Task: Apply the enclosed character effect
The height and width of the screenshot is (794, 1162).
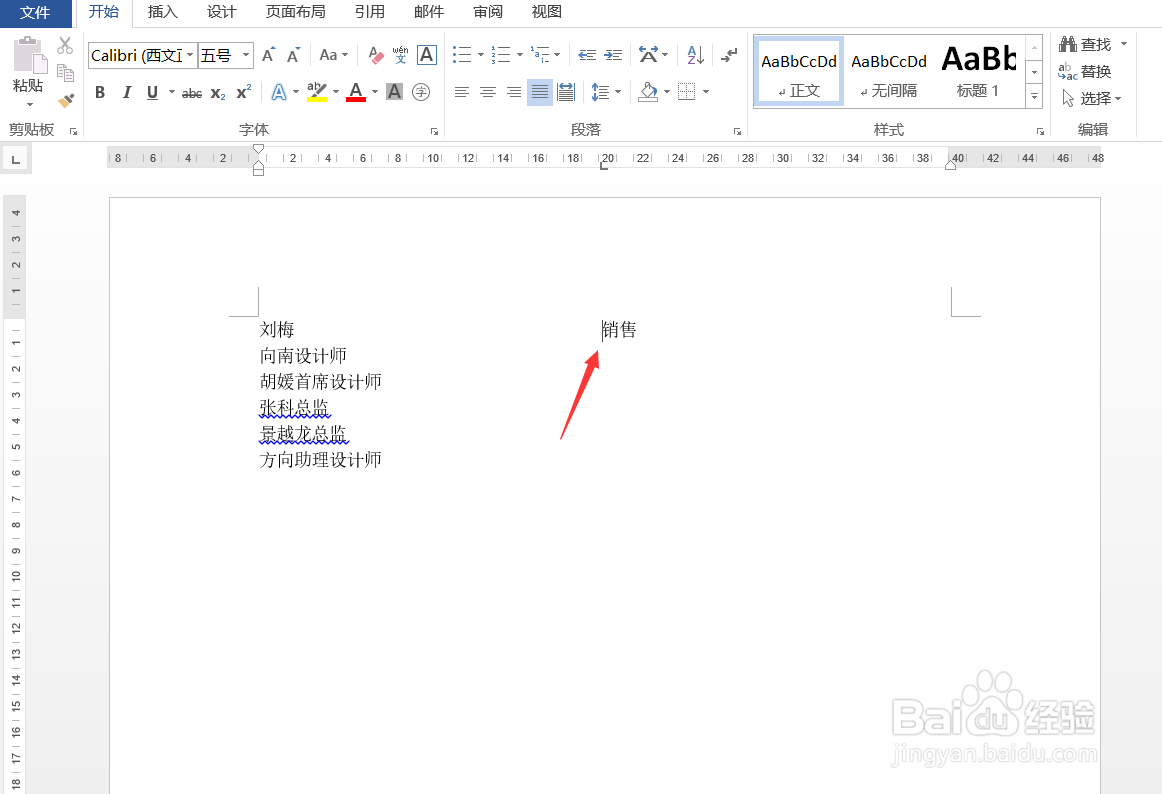Action: [x=420, y=92]
